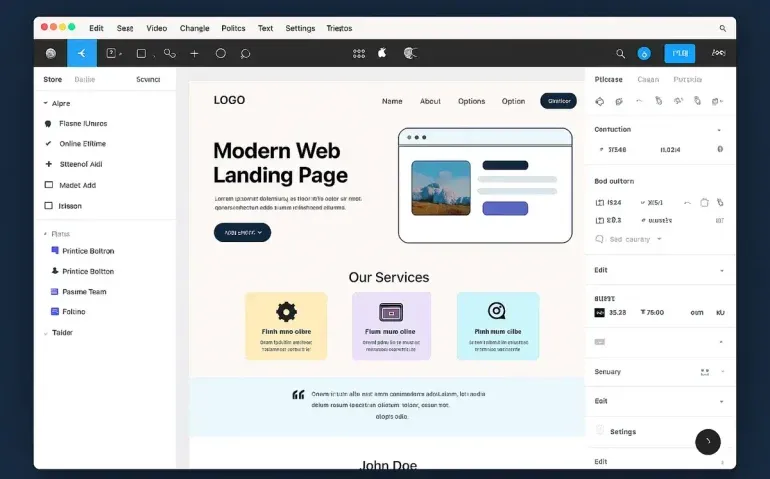Open the grid components icon
Screen dimensions: 770x479
[359, 54]
